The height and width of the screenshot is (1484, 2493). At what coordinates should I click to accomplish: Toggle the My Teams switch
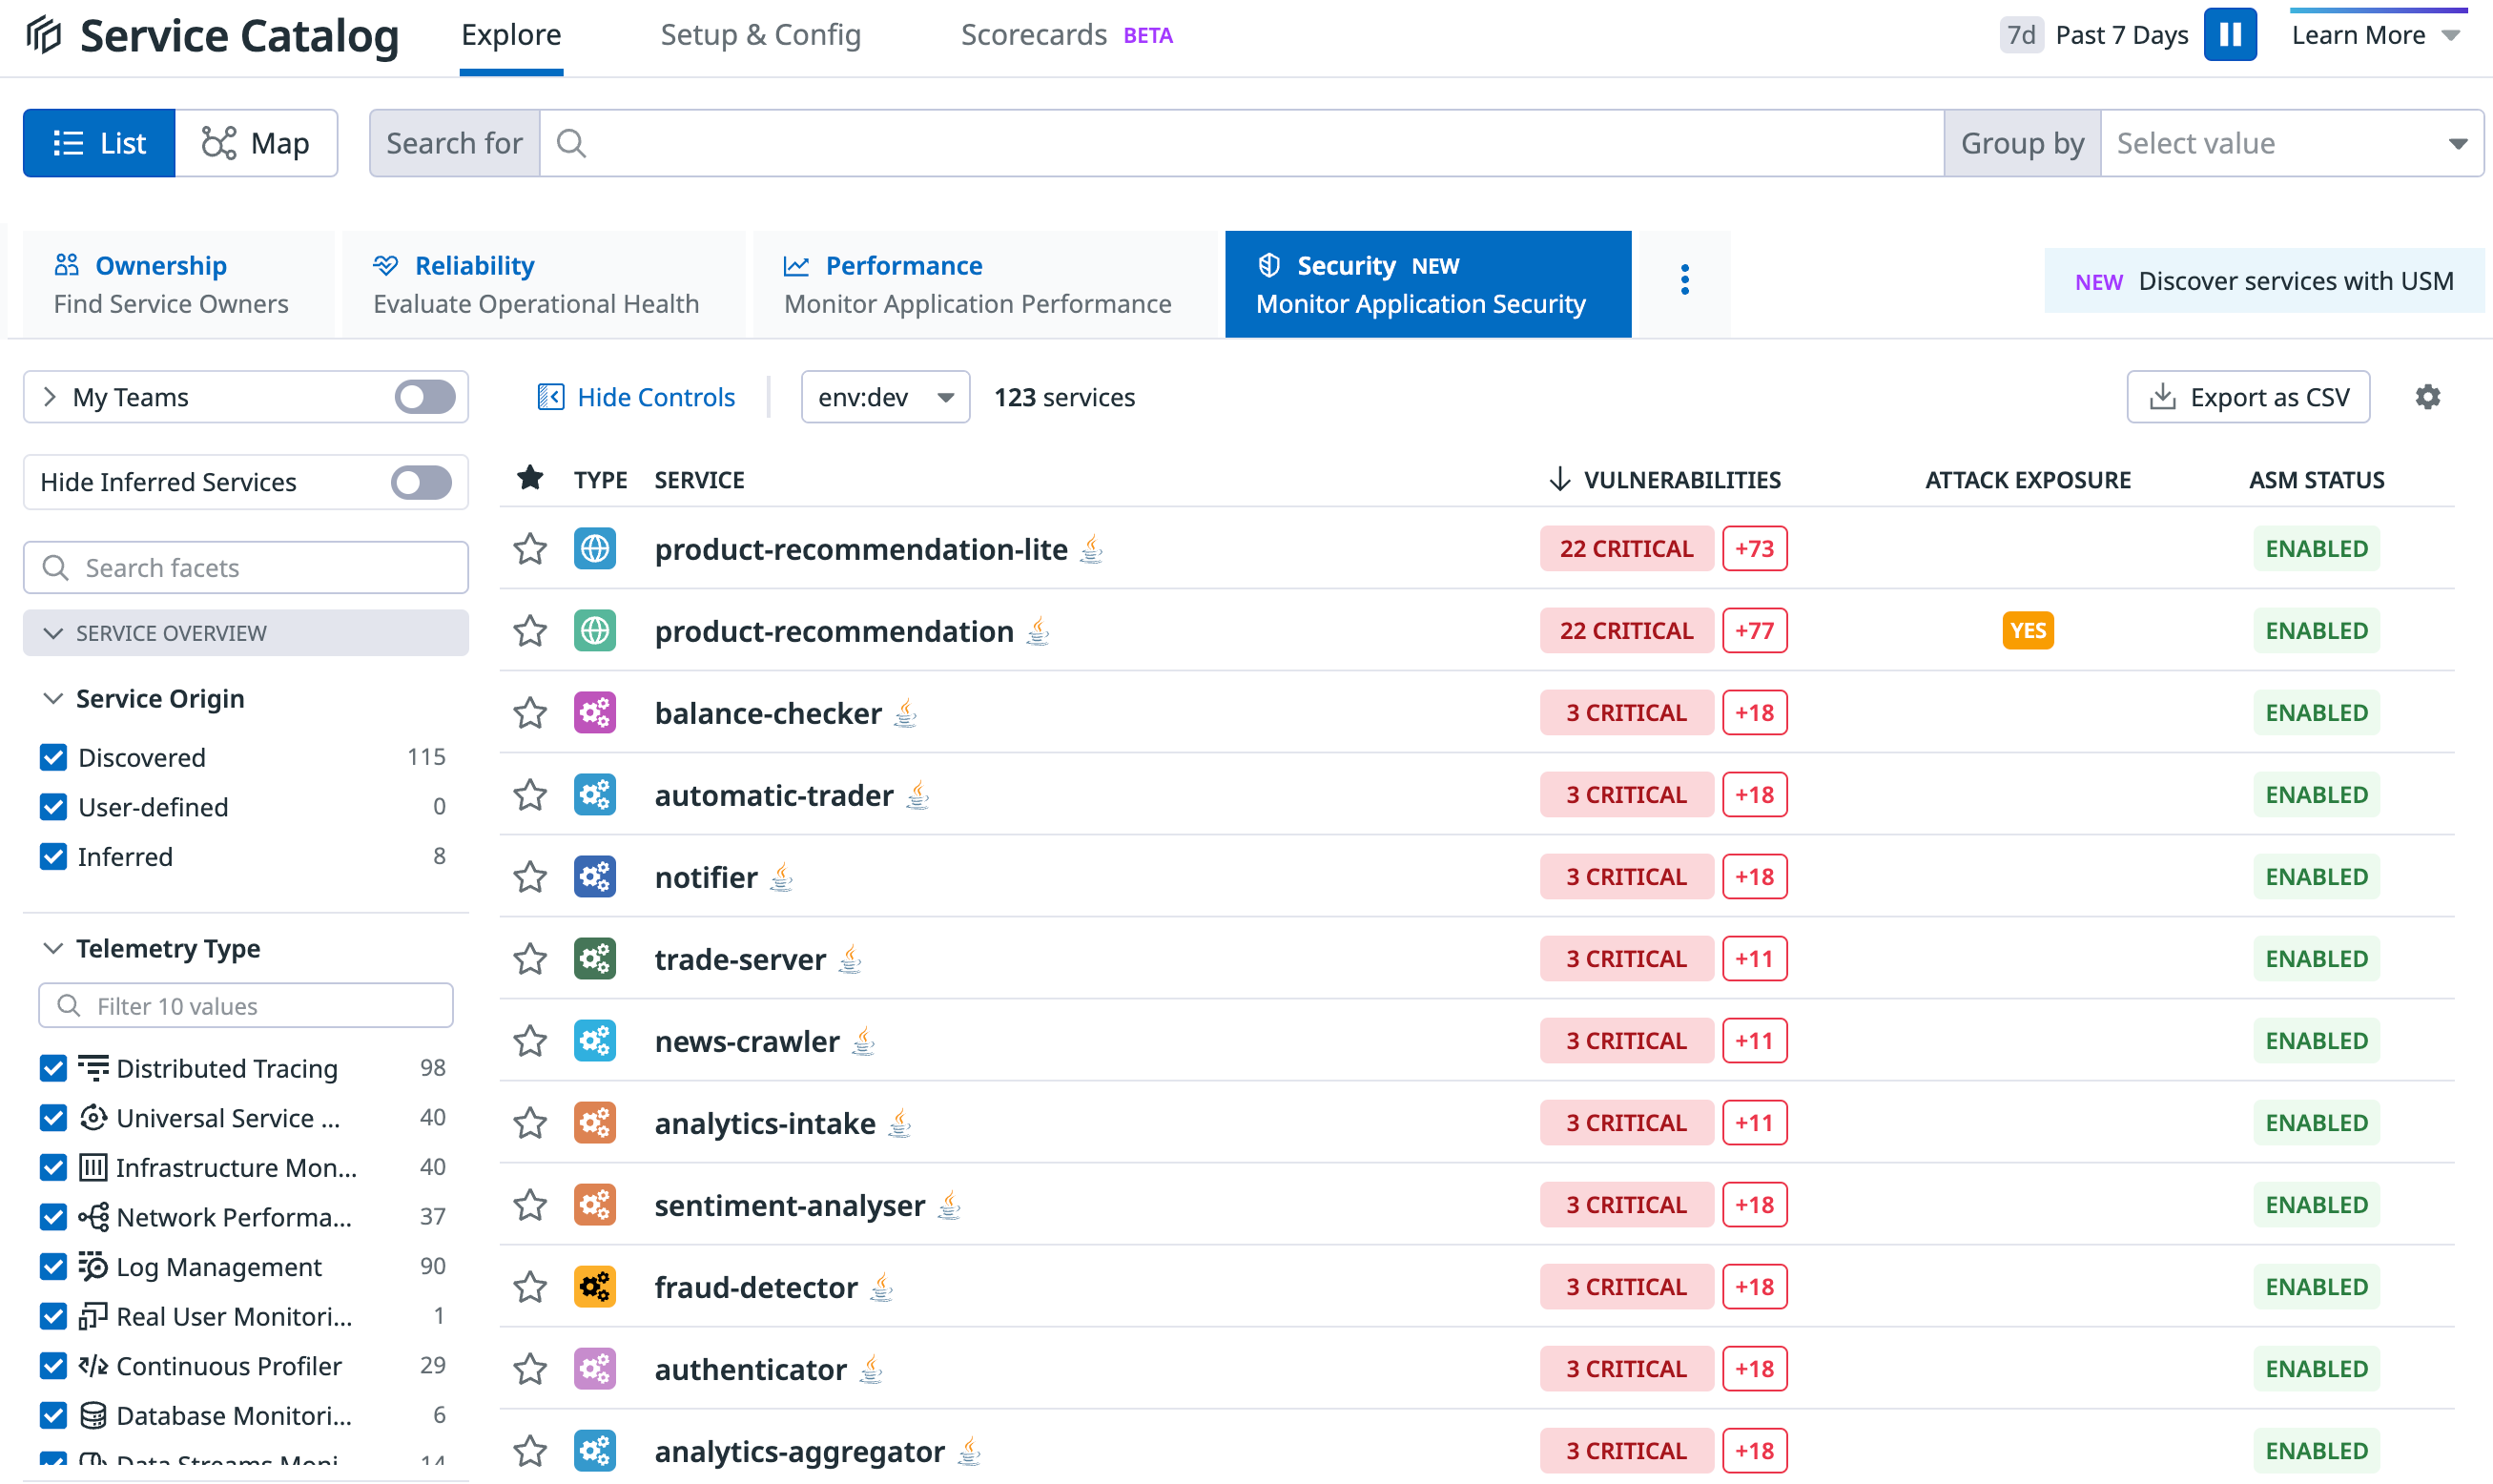424,397
